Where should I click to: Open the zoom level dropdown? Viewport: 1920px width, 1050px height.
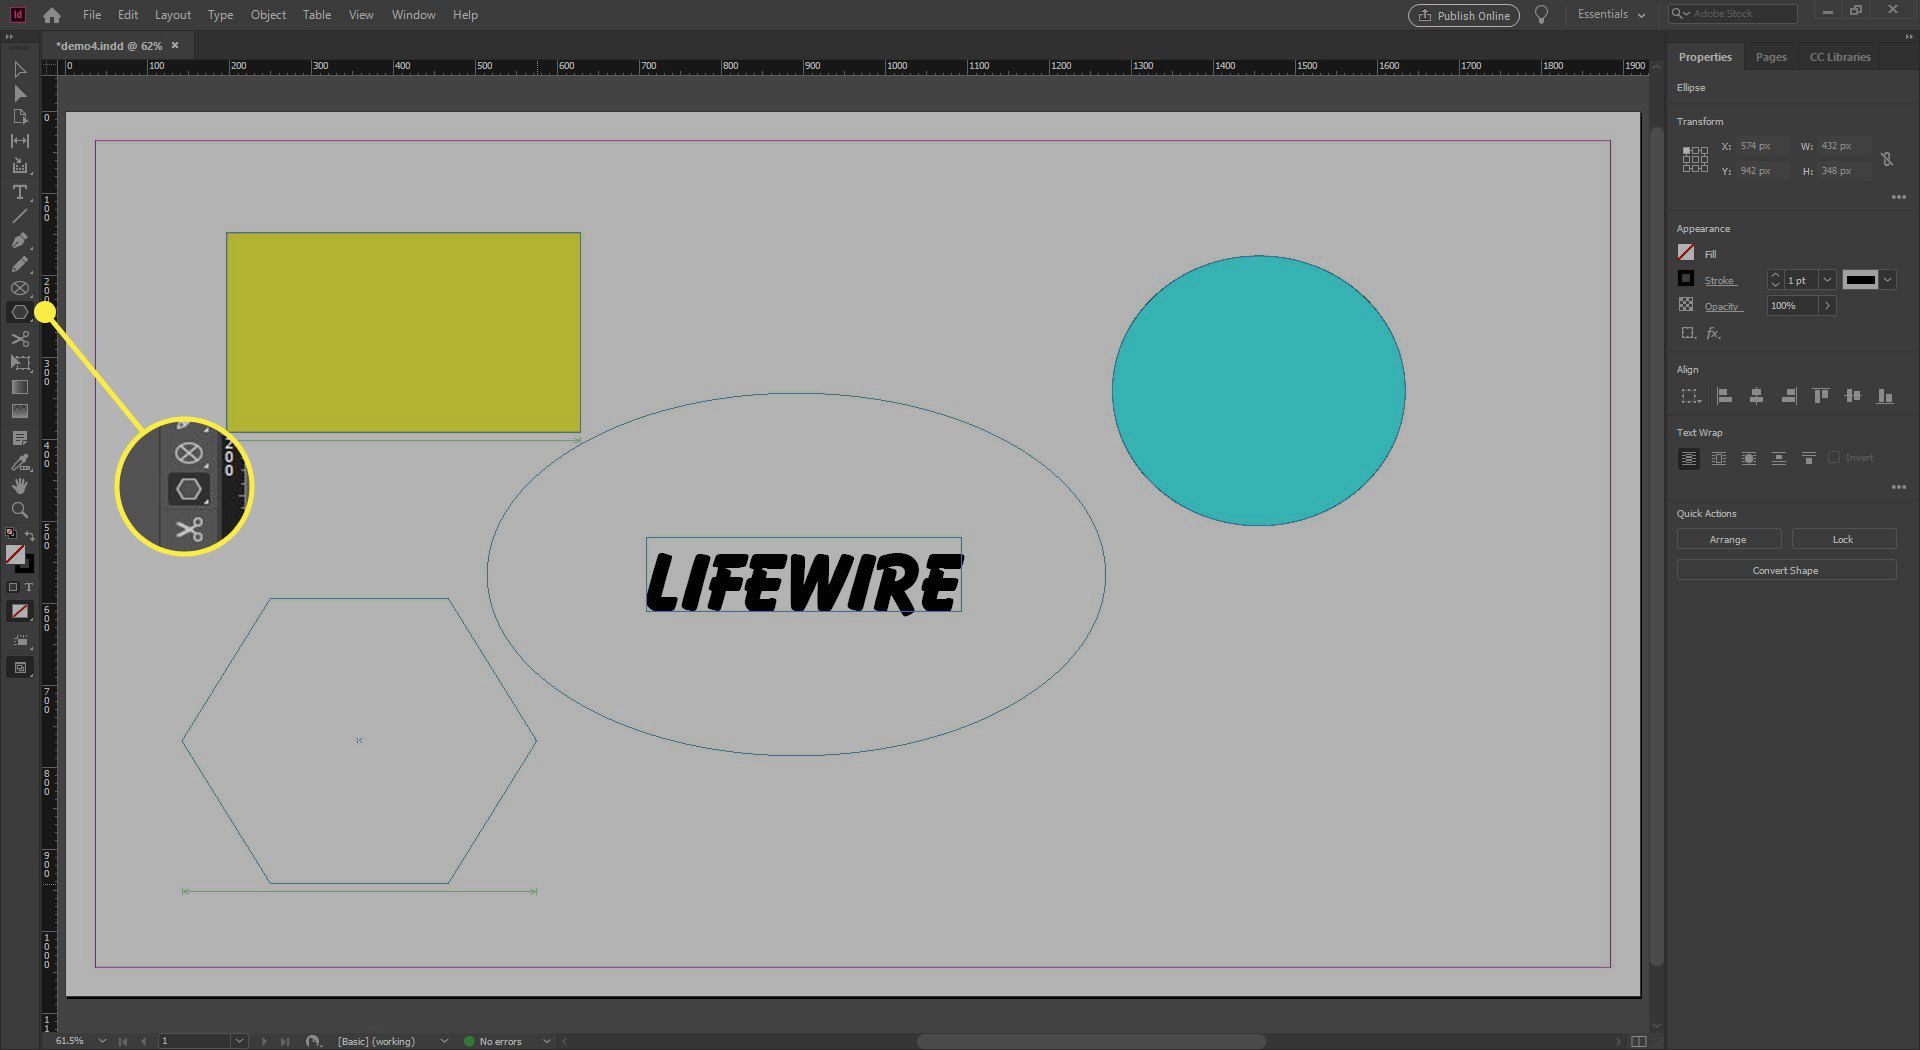pyautogui.click(x=102, y=1041)
